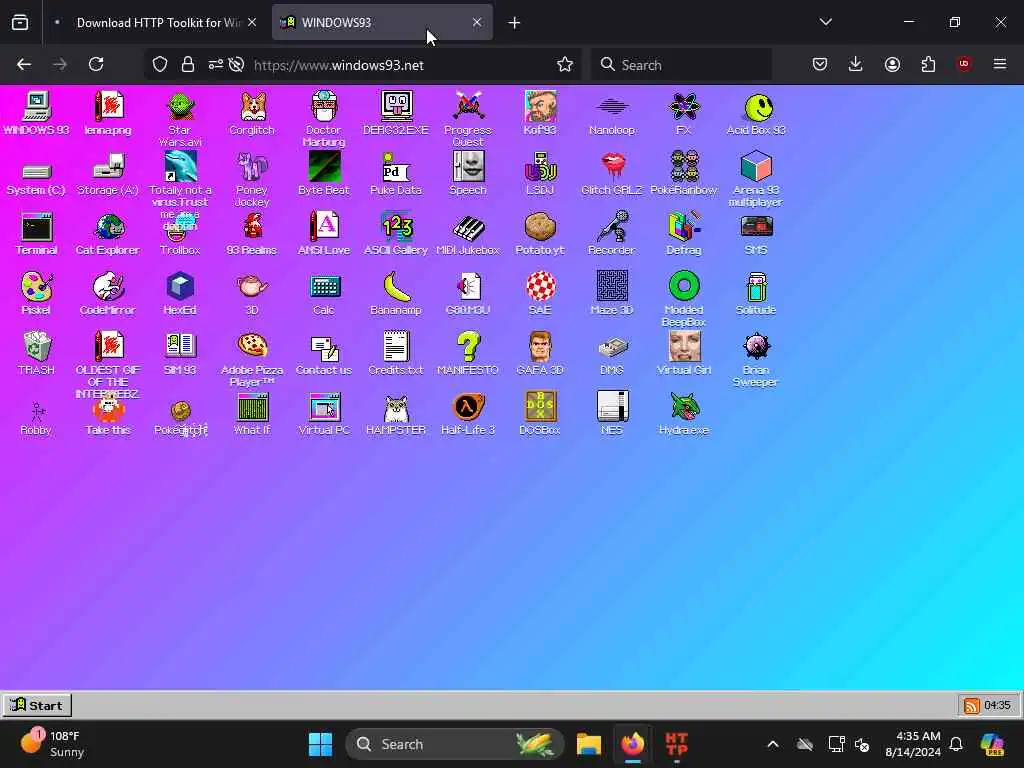
Task: Open the lenna.png file icon
Action: [108, 106]
